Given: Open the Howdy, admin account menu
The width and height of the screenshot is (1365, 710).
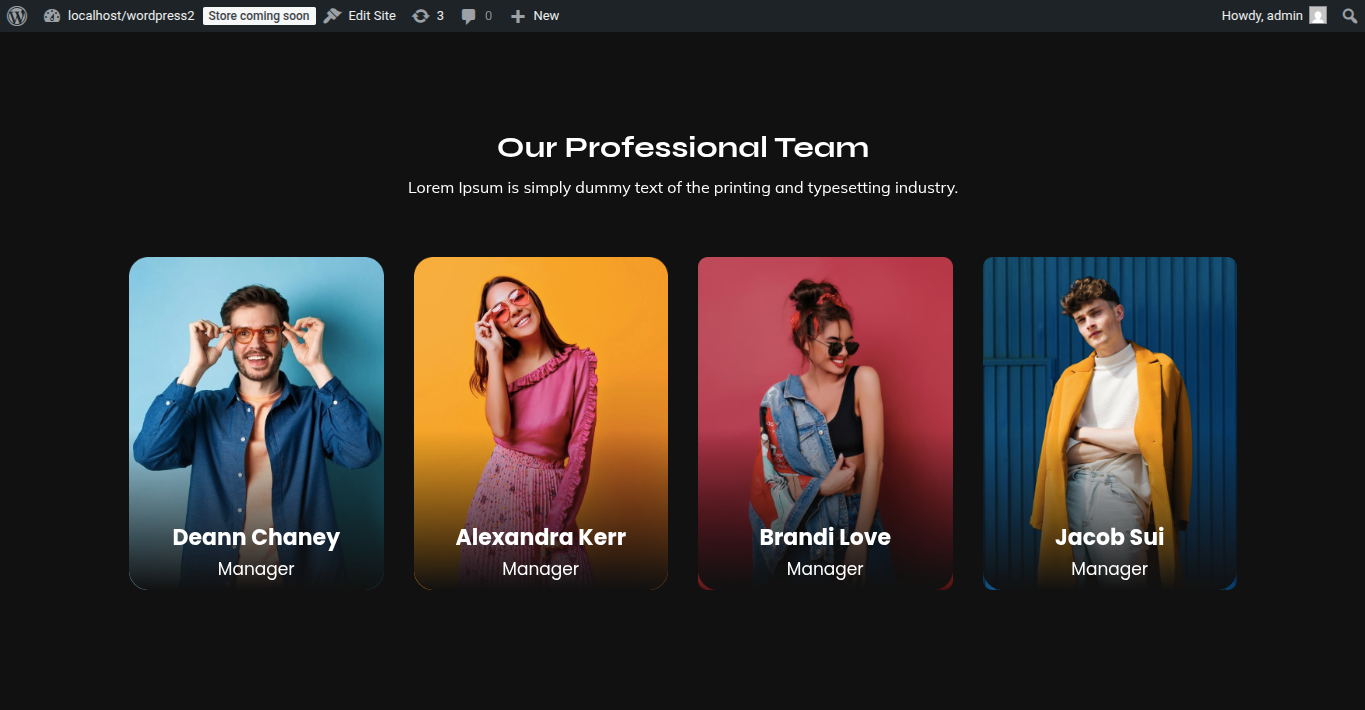Looking at the screenshot, I should (x=1262, y=16).
